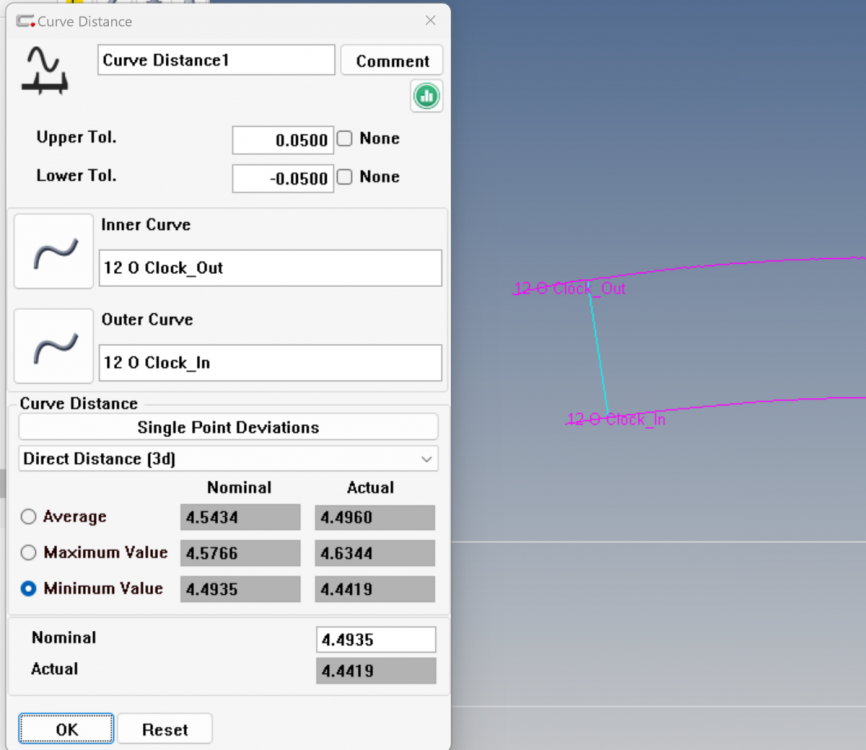This screenshot has height=750, width=866.
Task: Select the Average radio button
Action: tap(29, 517)
